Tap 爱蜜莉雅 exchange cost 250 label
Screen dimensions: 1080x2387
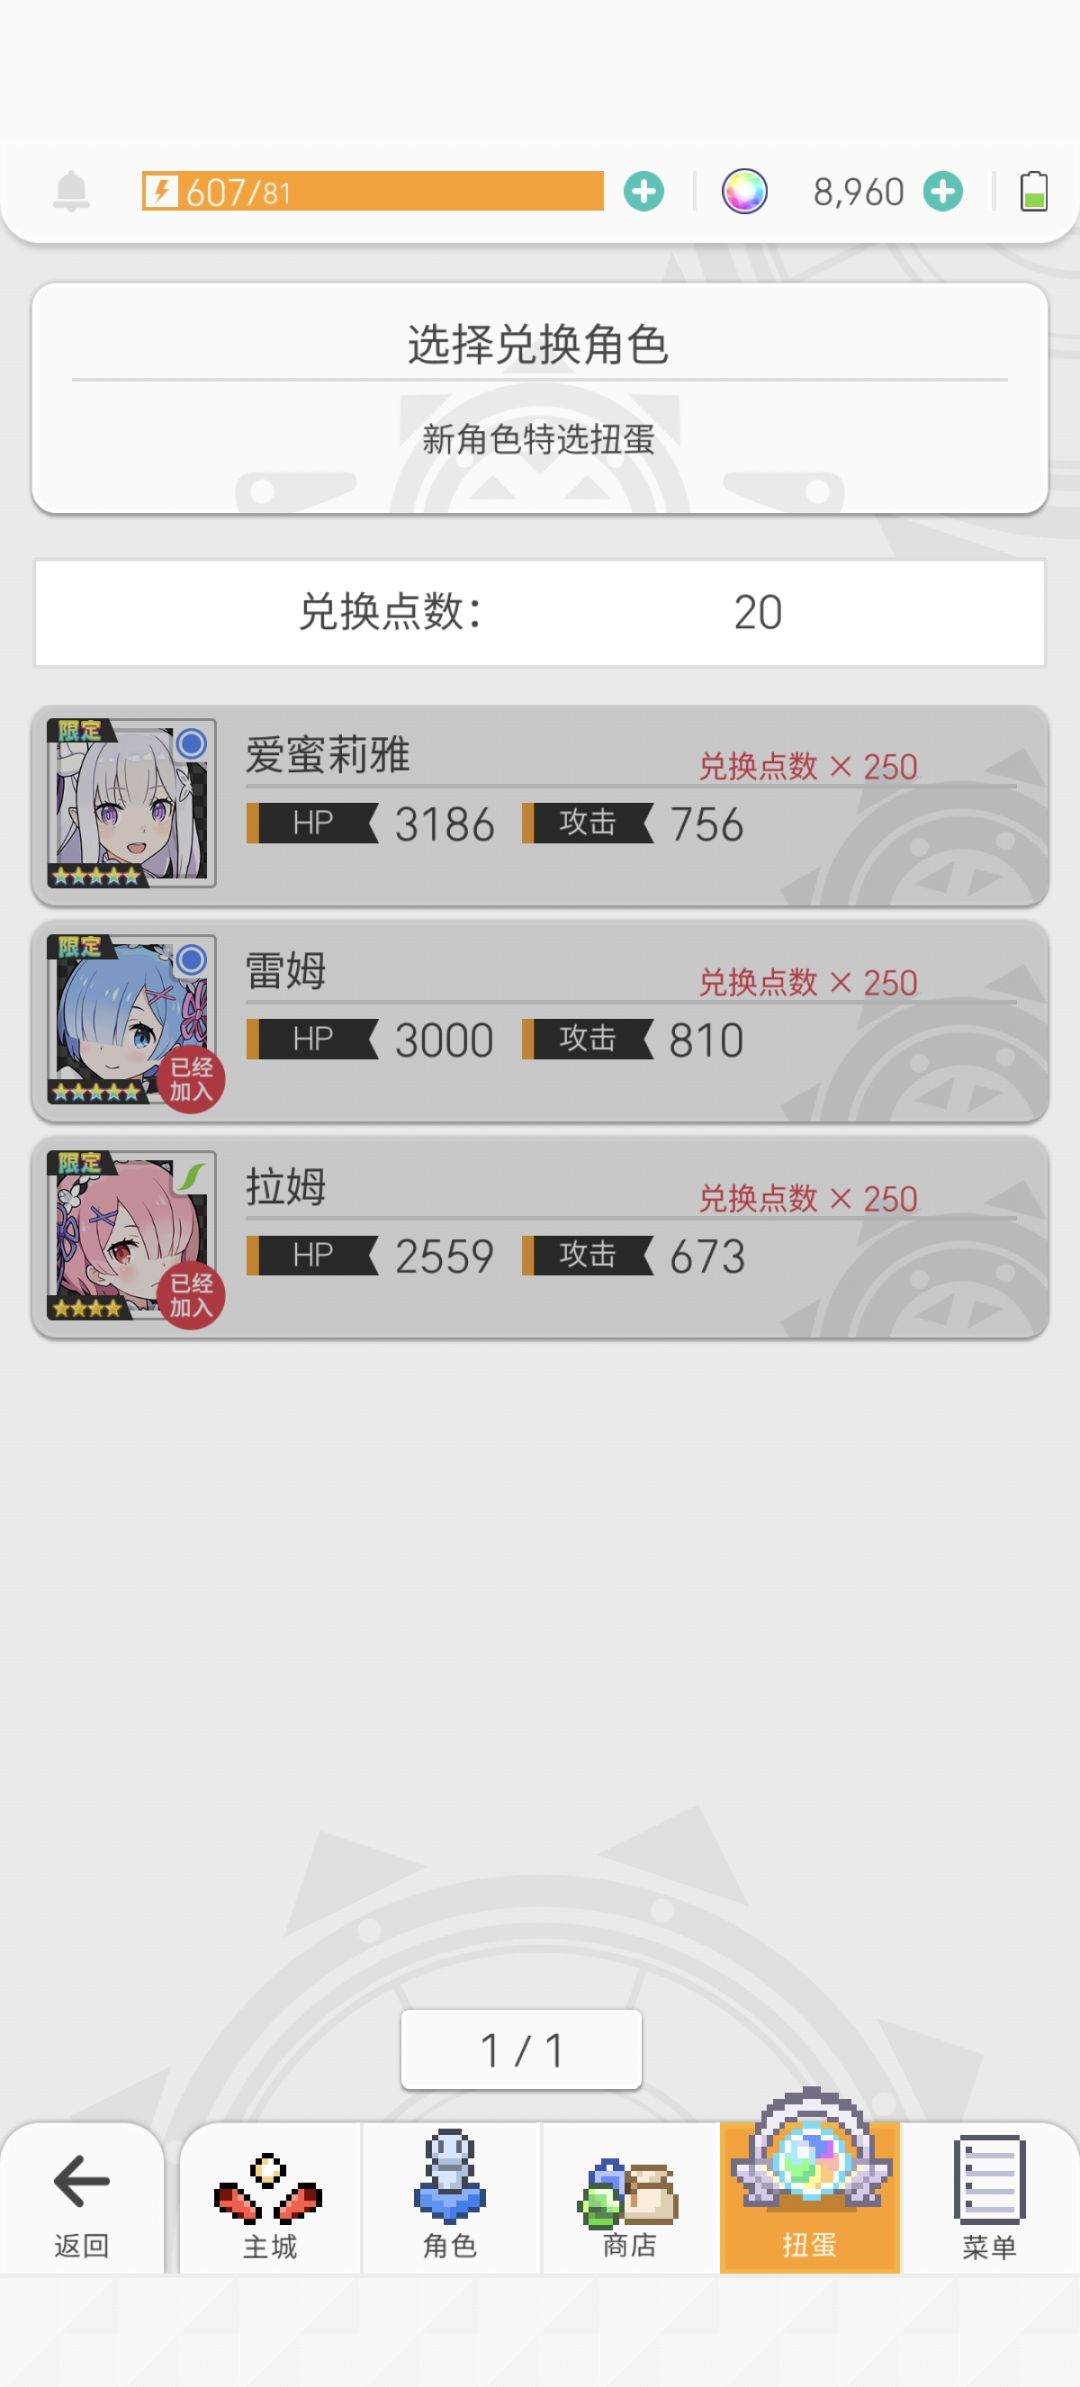808,767
